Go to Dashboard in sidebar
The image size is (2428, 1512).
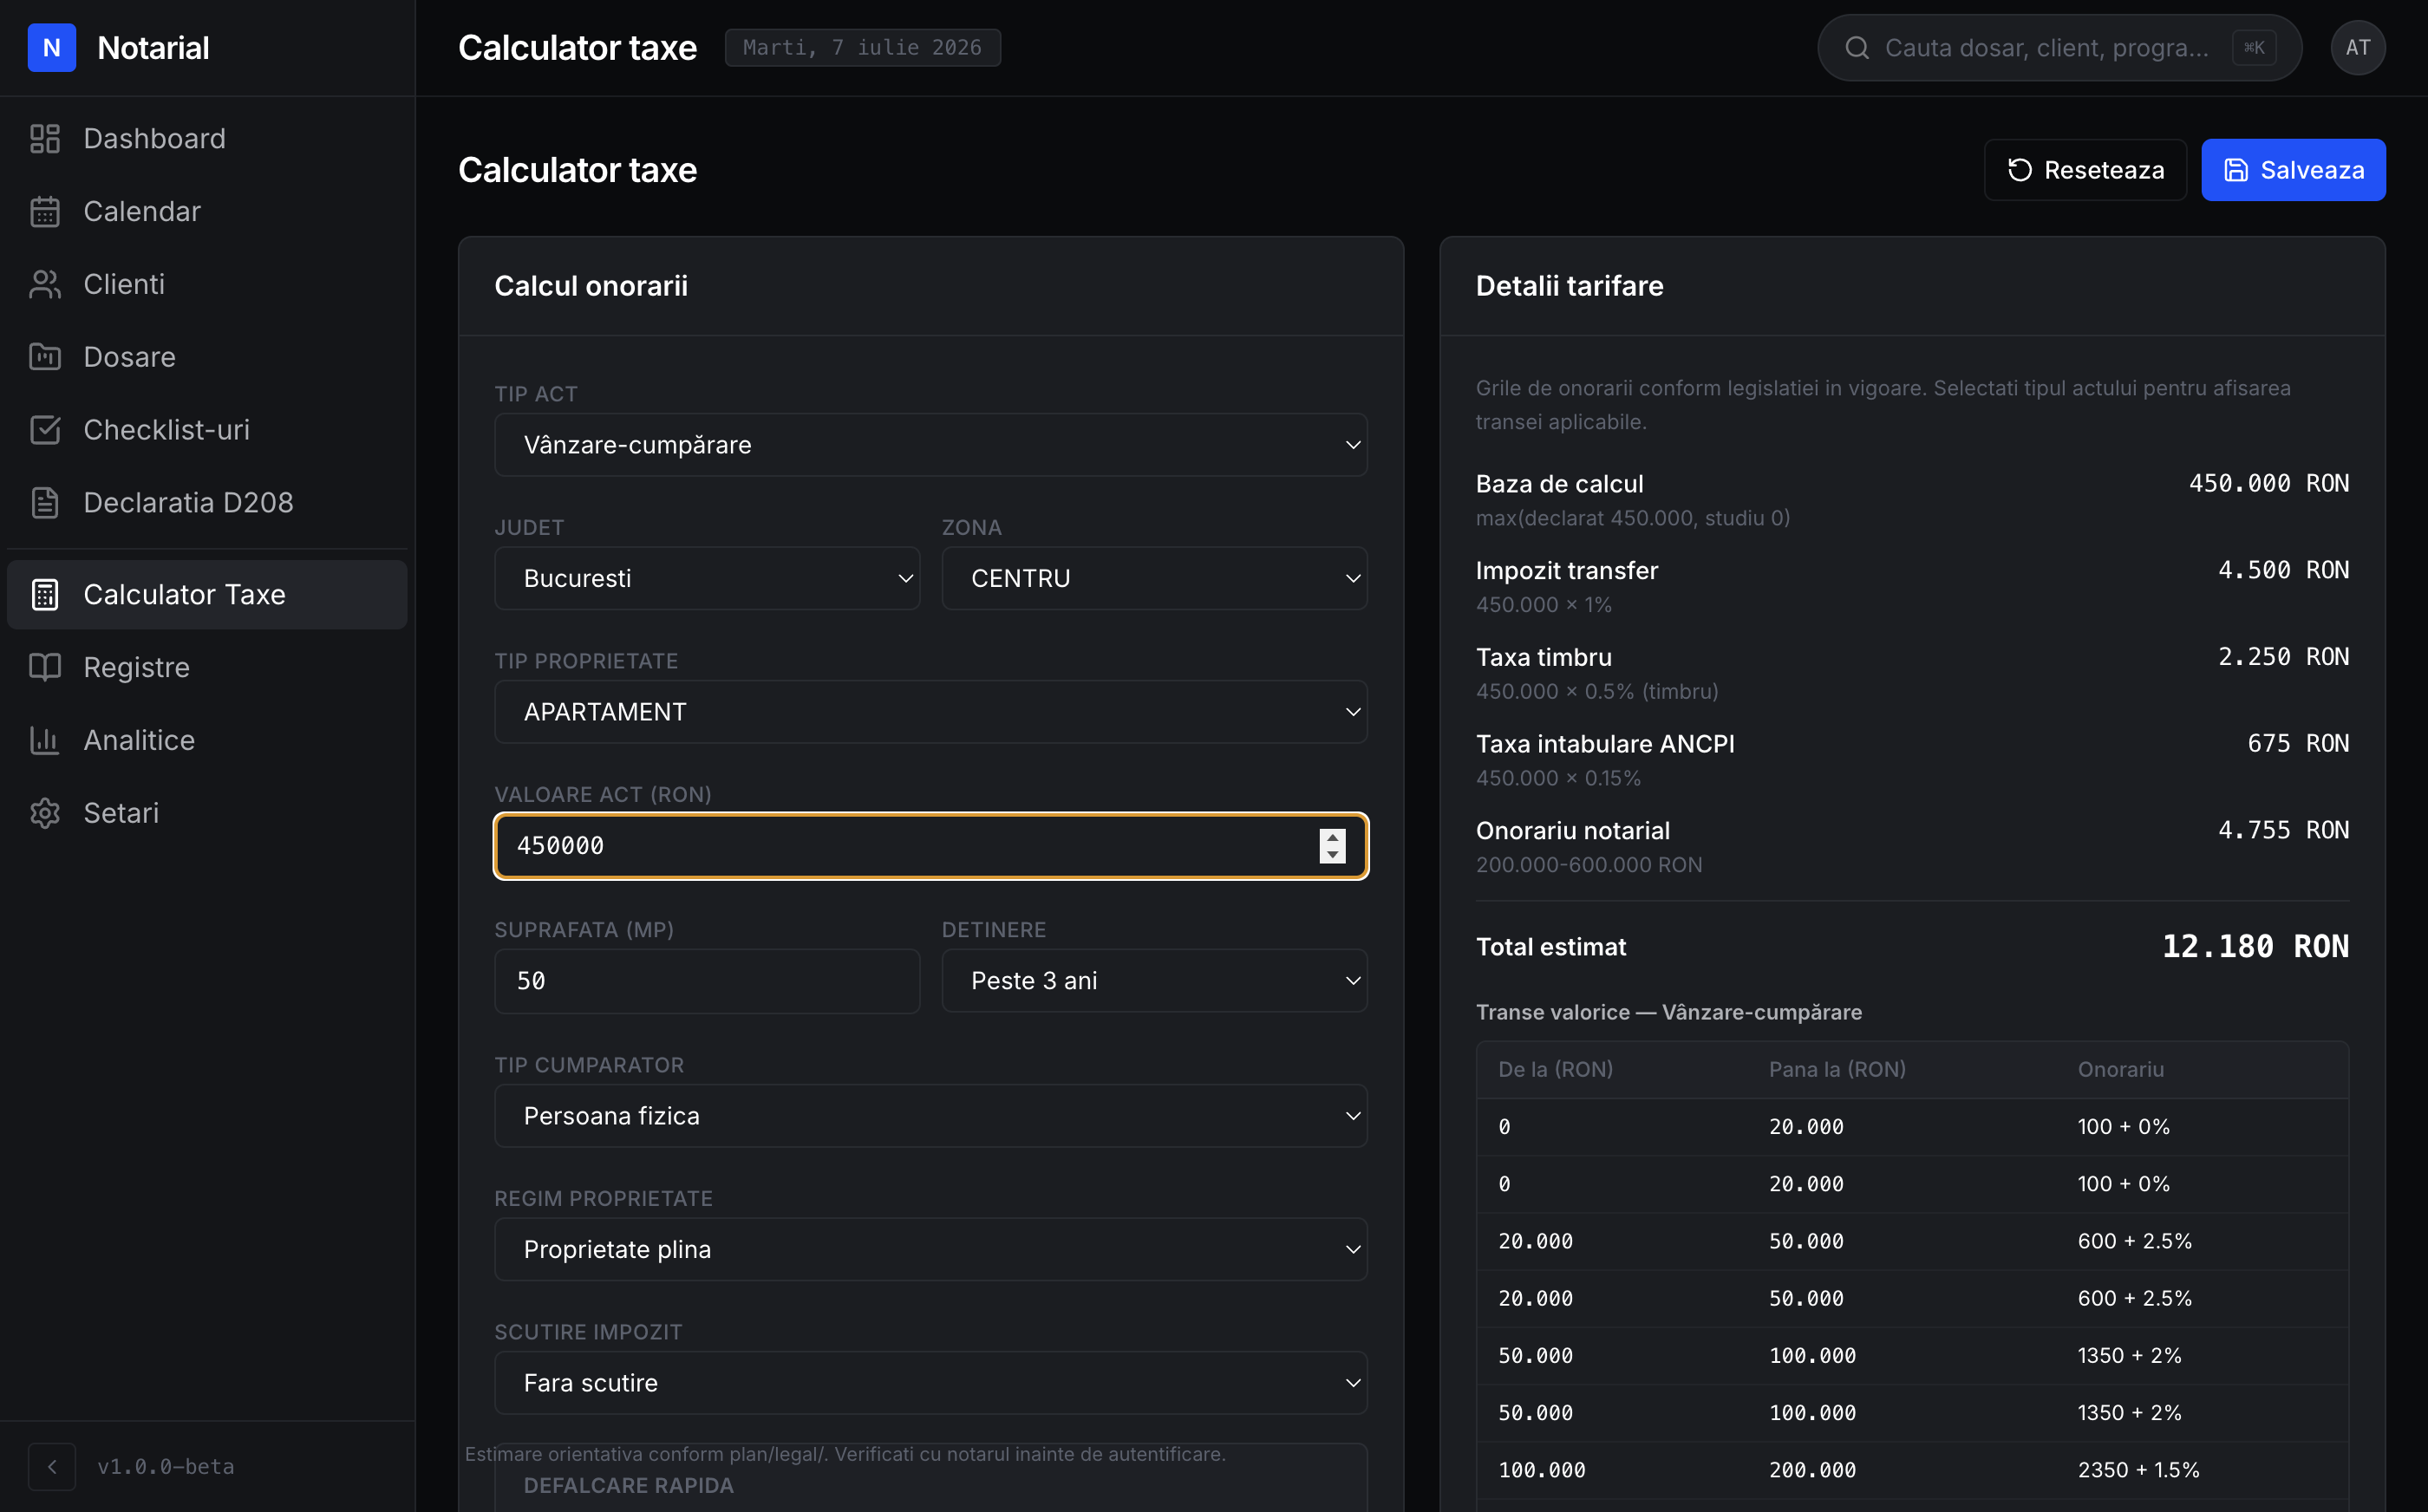(x=207, y=138)
